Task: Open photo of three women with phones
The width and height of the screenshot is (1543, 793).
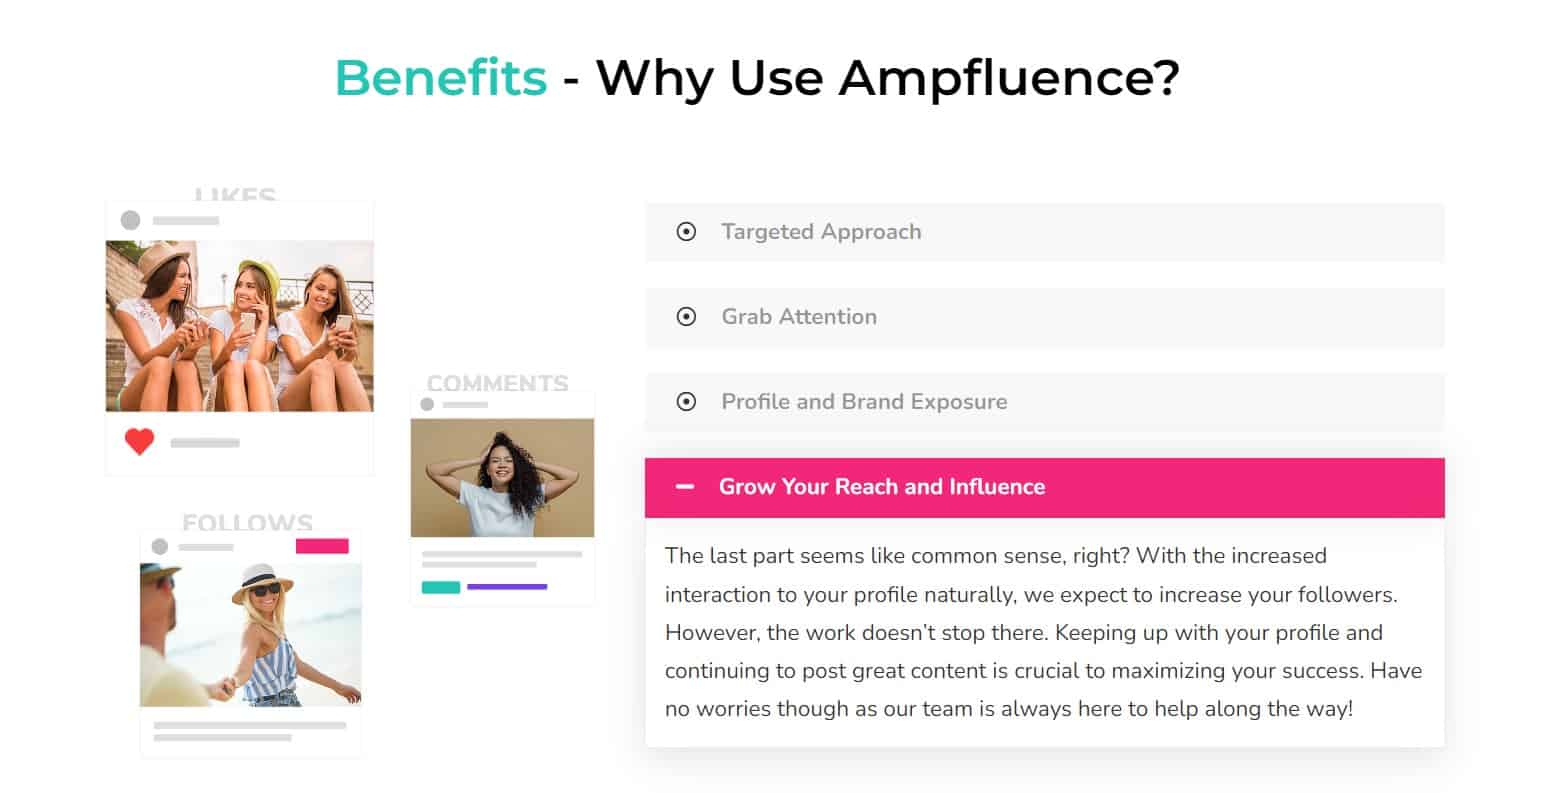Action: click(x=240, y=326)
